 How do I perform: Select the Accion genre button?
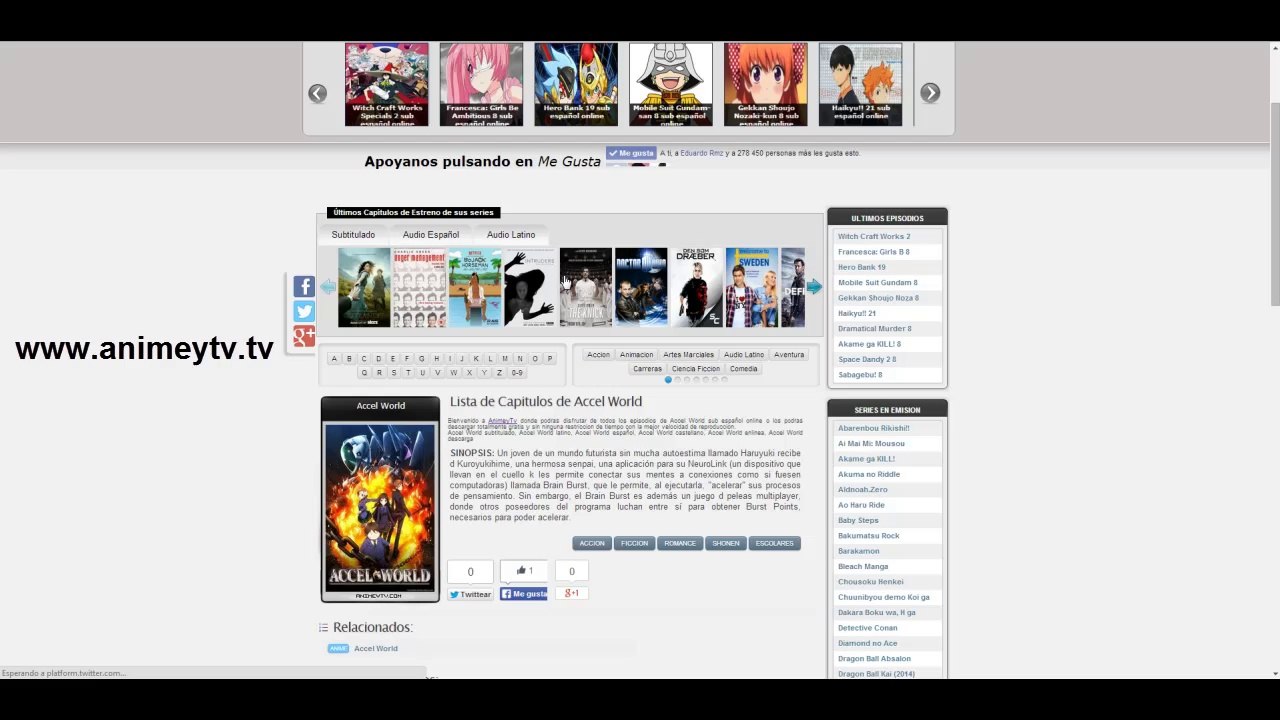tap(598, 354)
